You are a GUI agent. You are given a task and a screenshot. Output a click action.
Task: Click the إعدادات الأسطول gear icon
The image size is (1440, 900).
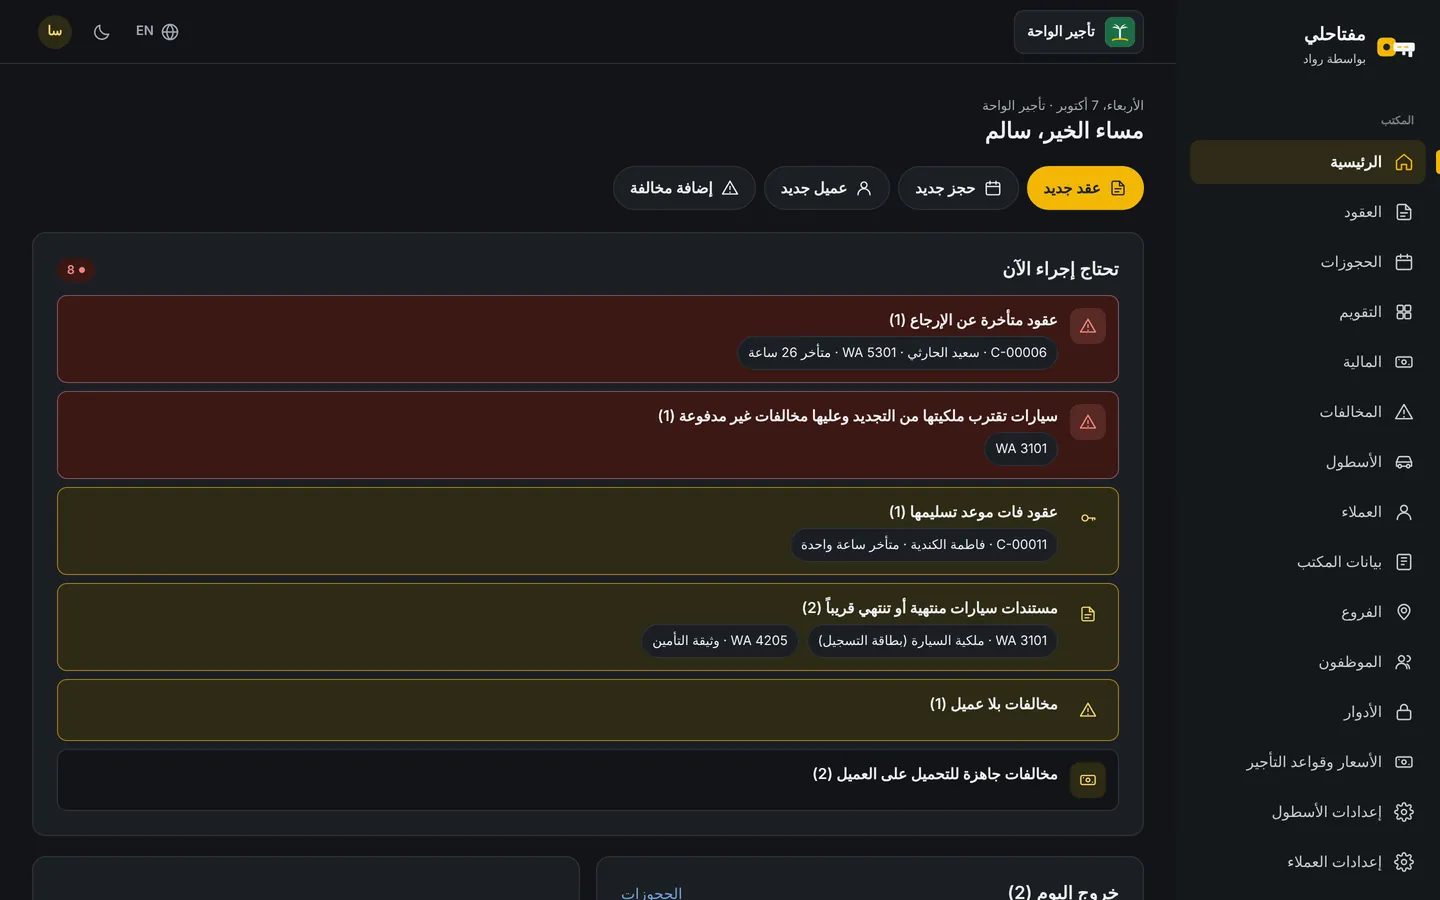click(x=1404, y=812)
